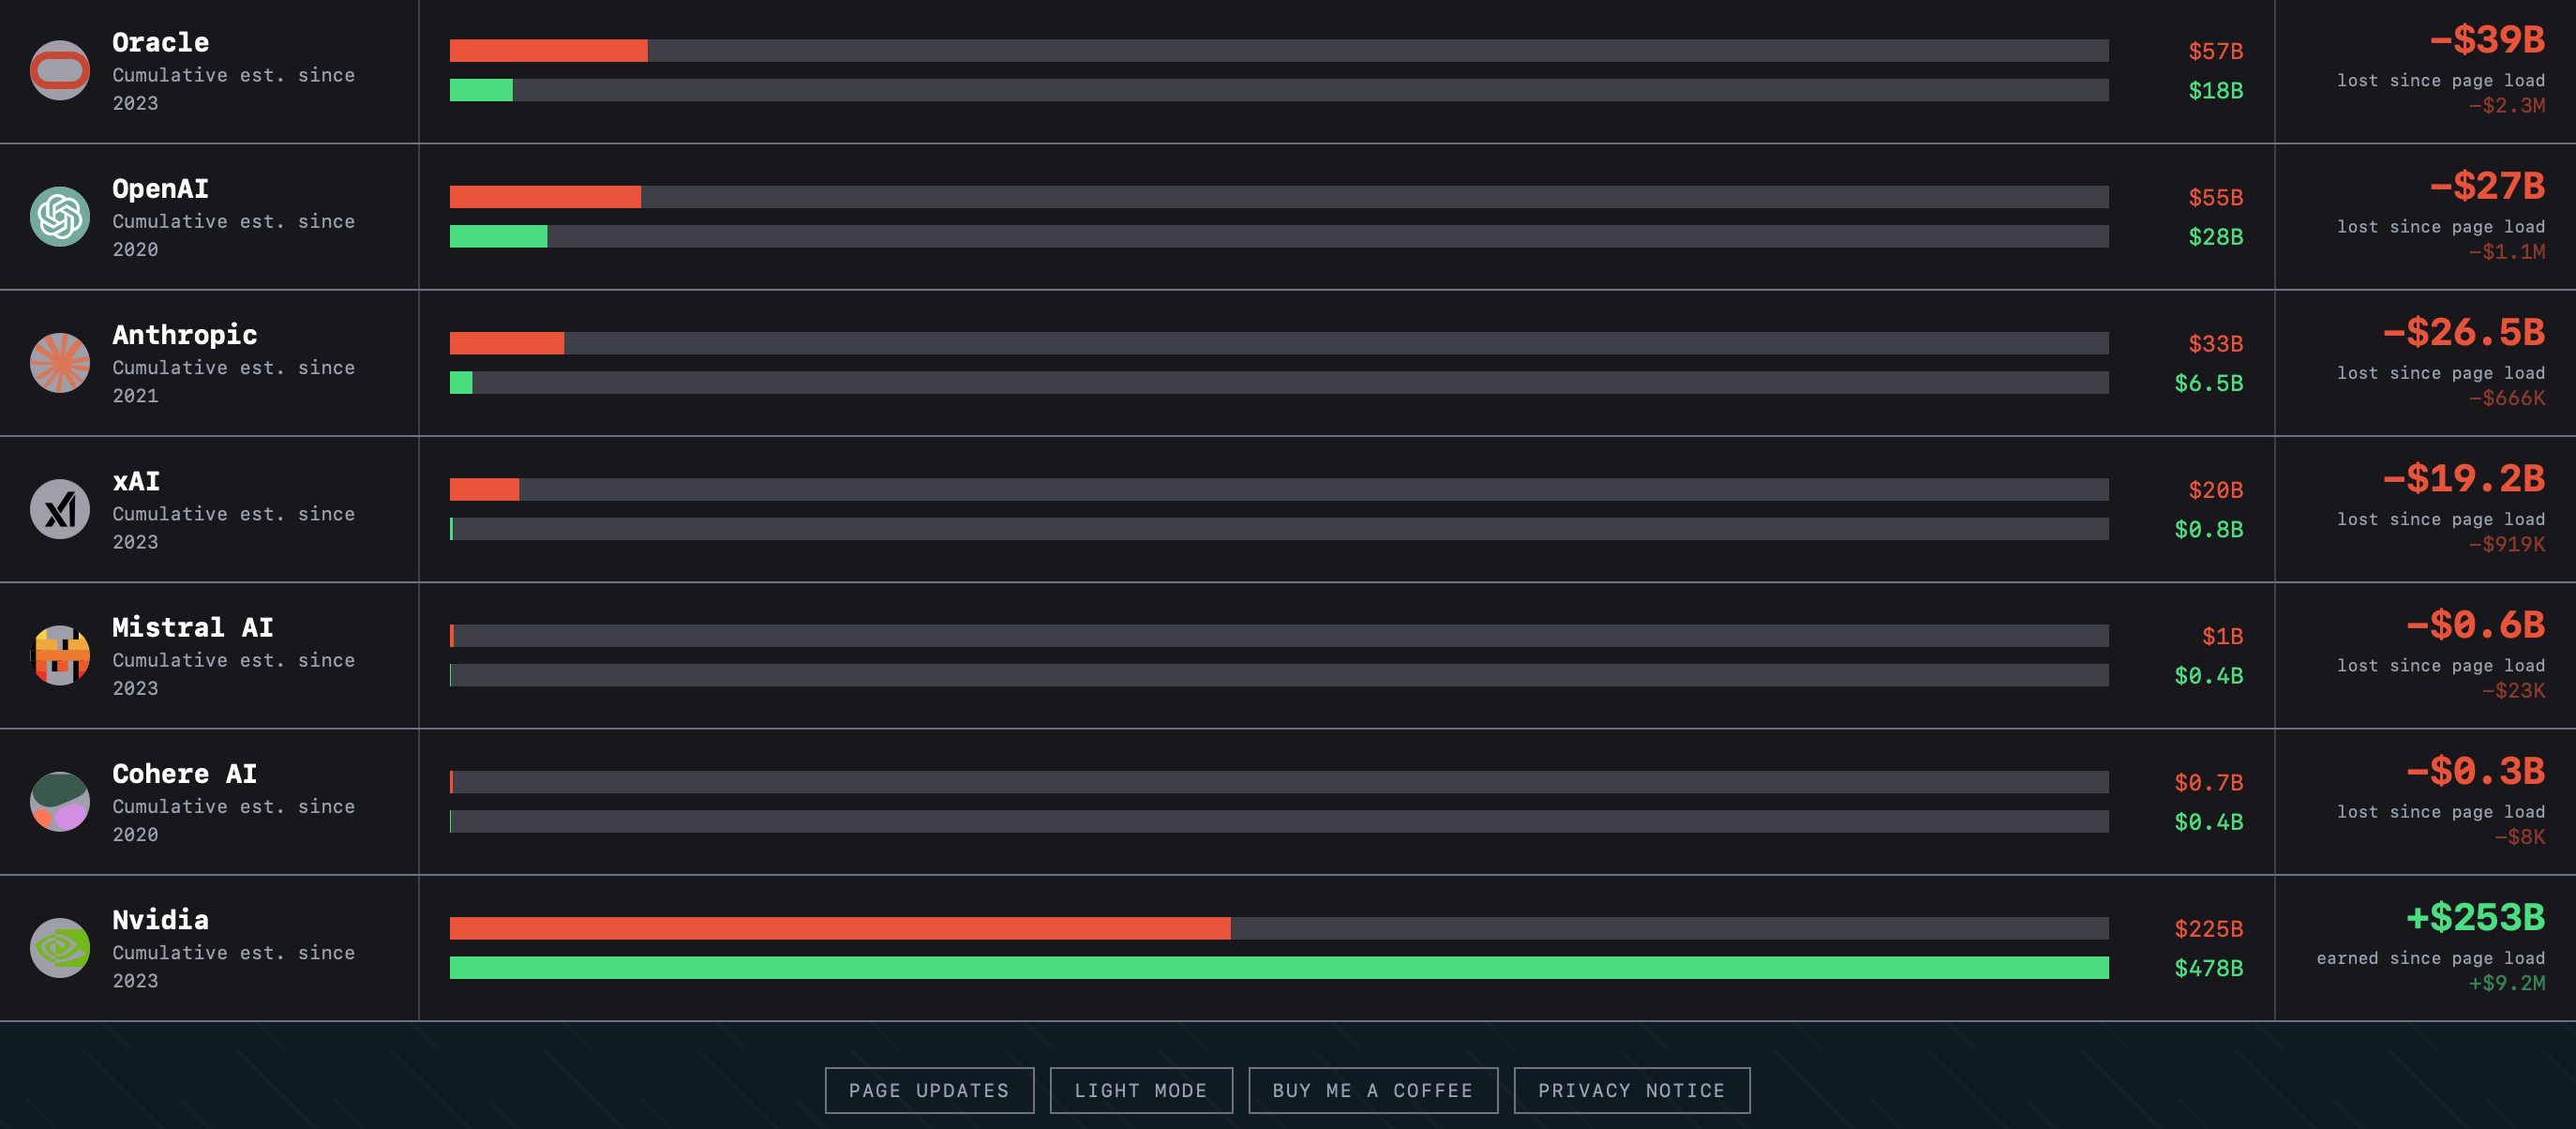Click xAI's -$19.2B net total
The image size is (2576, 1129).
(2464, 478)
